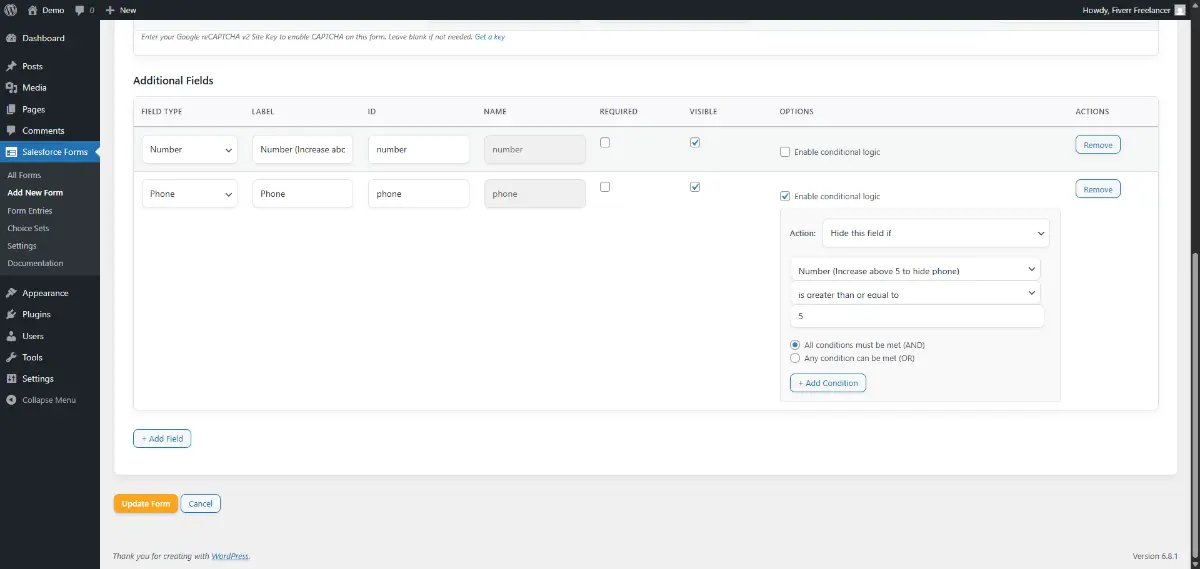Screen dimensions: 1200x569
Task: Select Any condition can be met (OR)
Action: coord(795,358)
